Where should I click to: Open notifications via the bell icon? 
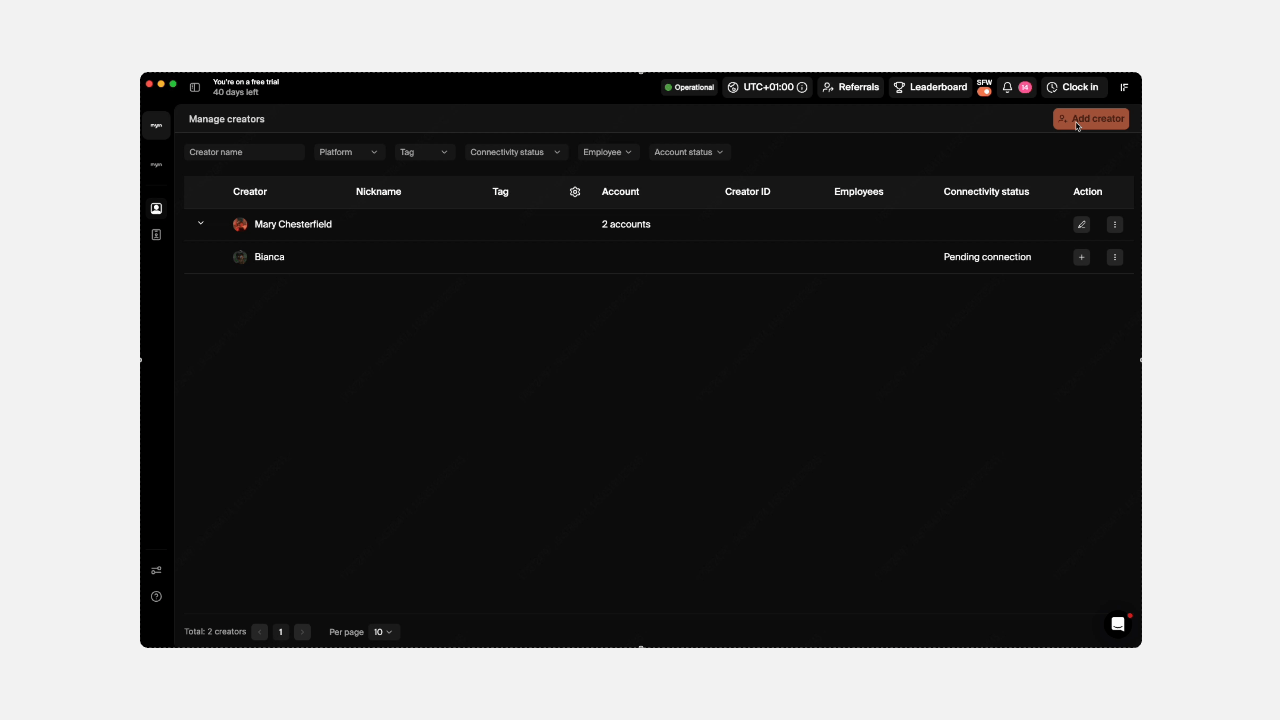pyautogui.click(x=1007, y=87)
